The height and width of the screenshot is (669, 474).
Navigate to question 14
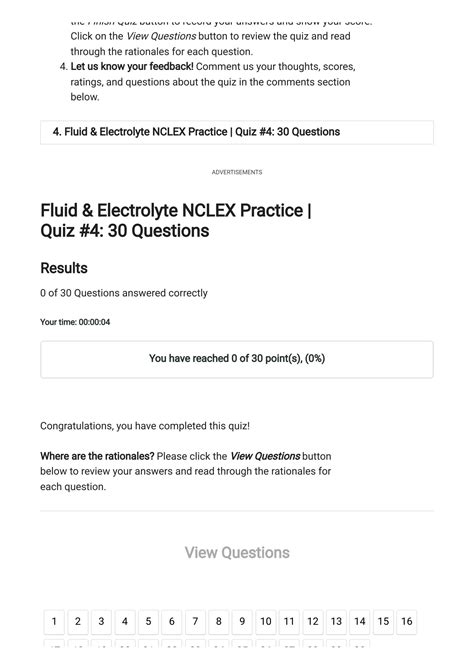[360, 621]
